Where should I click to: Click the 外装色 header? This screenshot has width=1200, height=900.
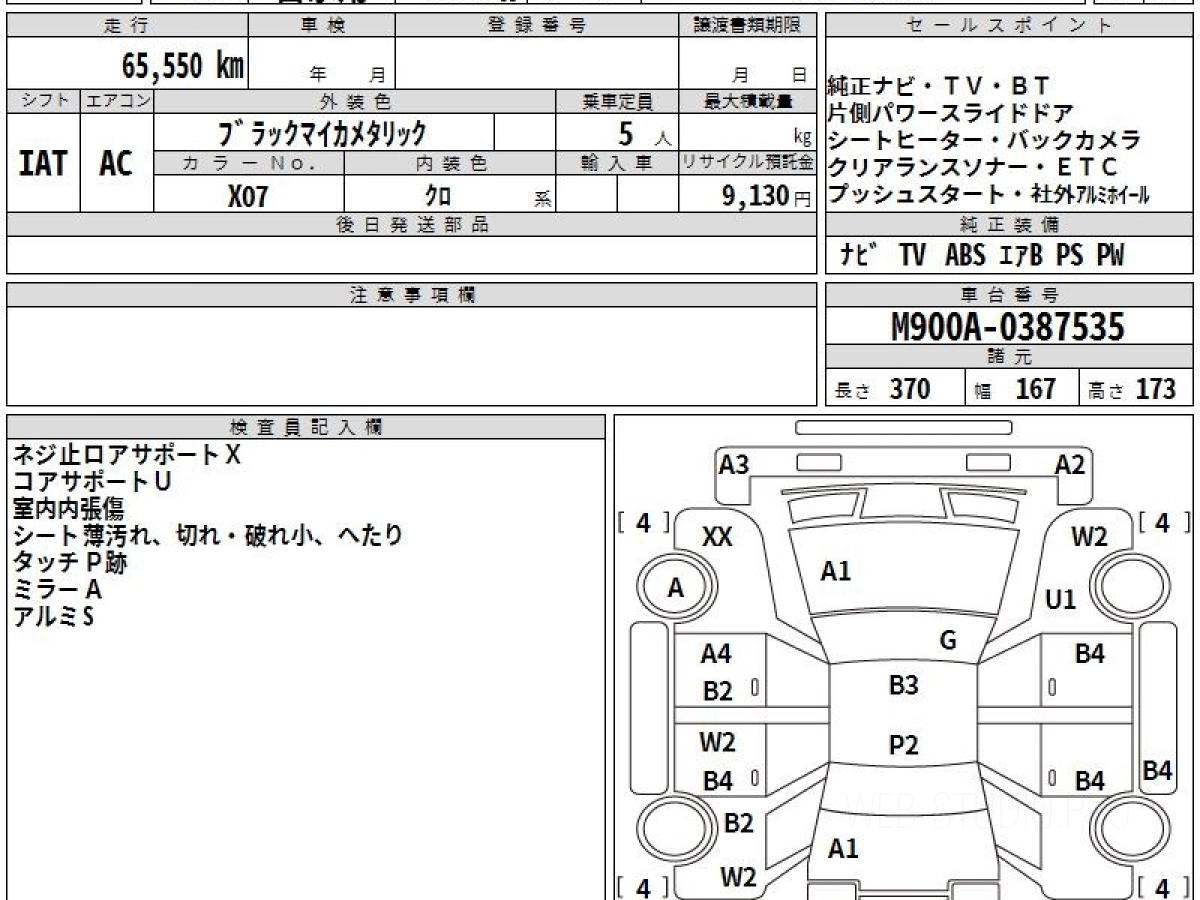point(354,101)
